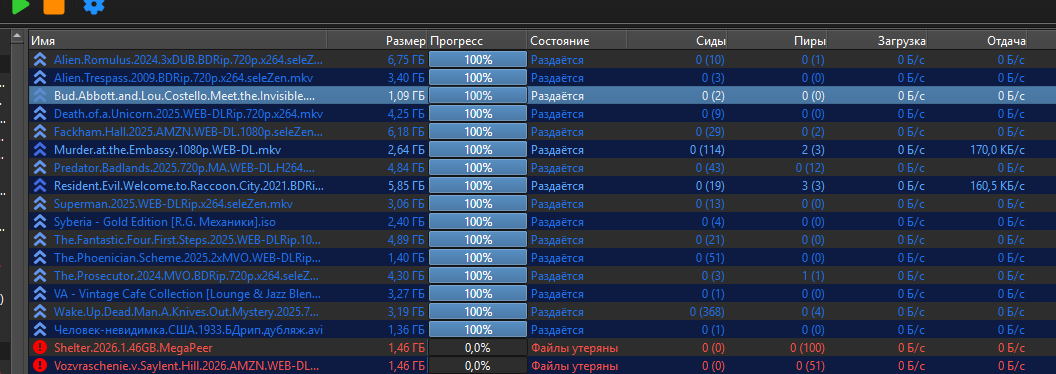Select Alien.Trespass.2009.BDRip.720p torrent name
The width and height of the screenshot is (1056, 374).
point(184,77)
